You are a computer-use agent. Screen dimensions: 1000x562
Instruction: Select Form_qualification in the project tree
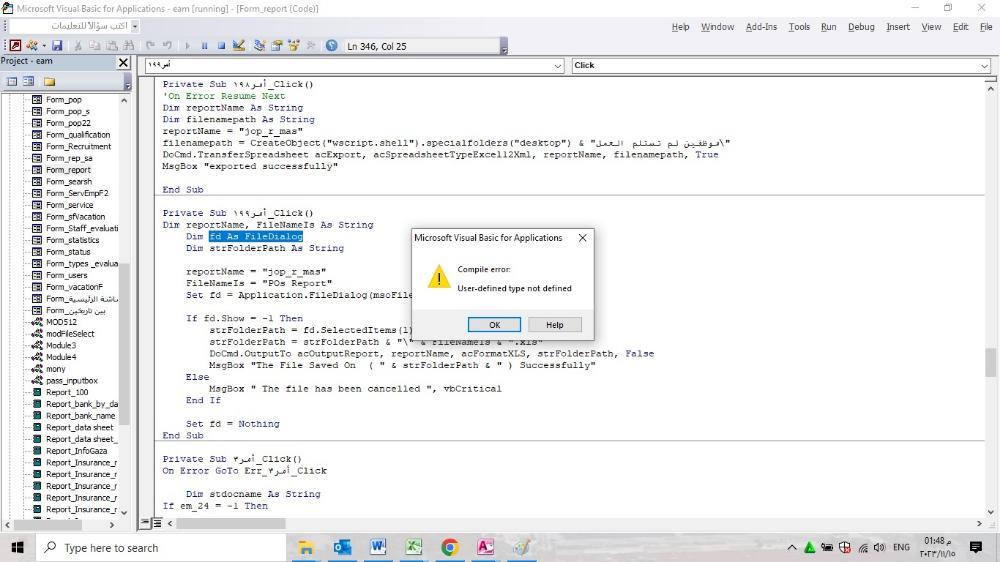tap(78, 135)
